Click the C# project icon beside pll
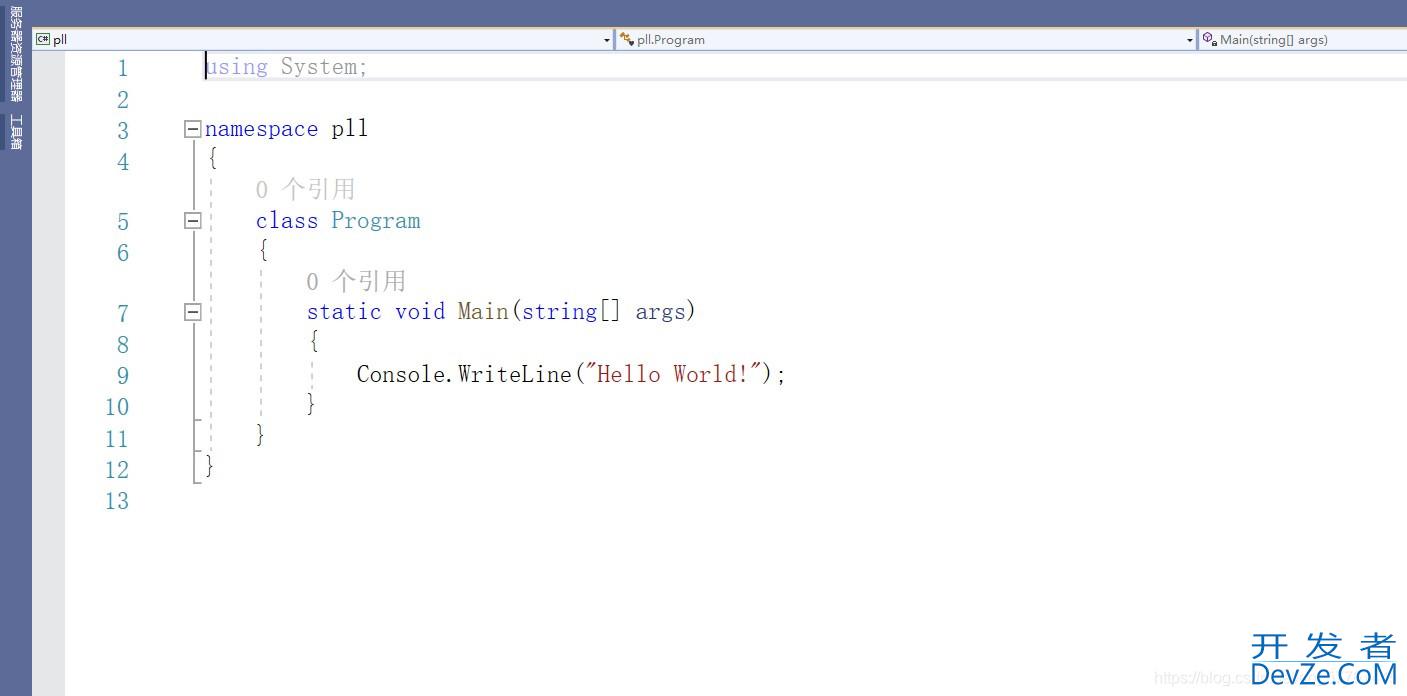The width and height of the screenshot is (1407, 696). (43, 39)
